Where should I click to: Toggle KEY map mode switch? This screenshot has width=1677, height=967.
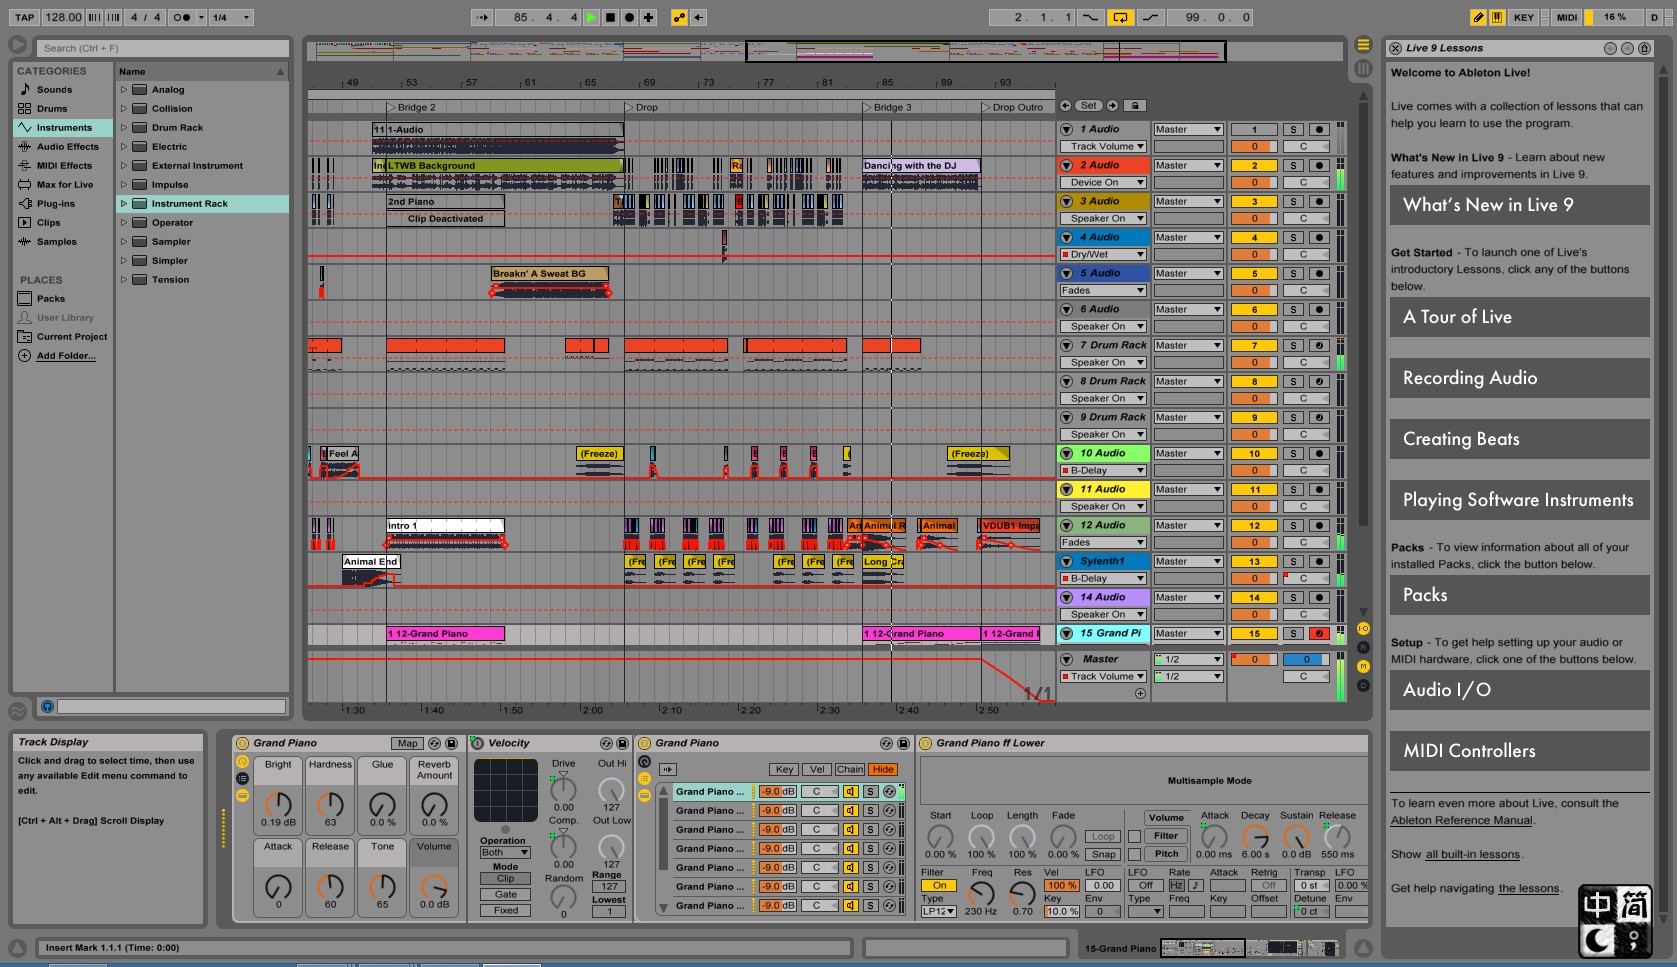pos(1523,17)
